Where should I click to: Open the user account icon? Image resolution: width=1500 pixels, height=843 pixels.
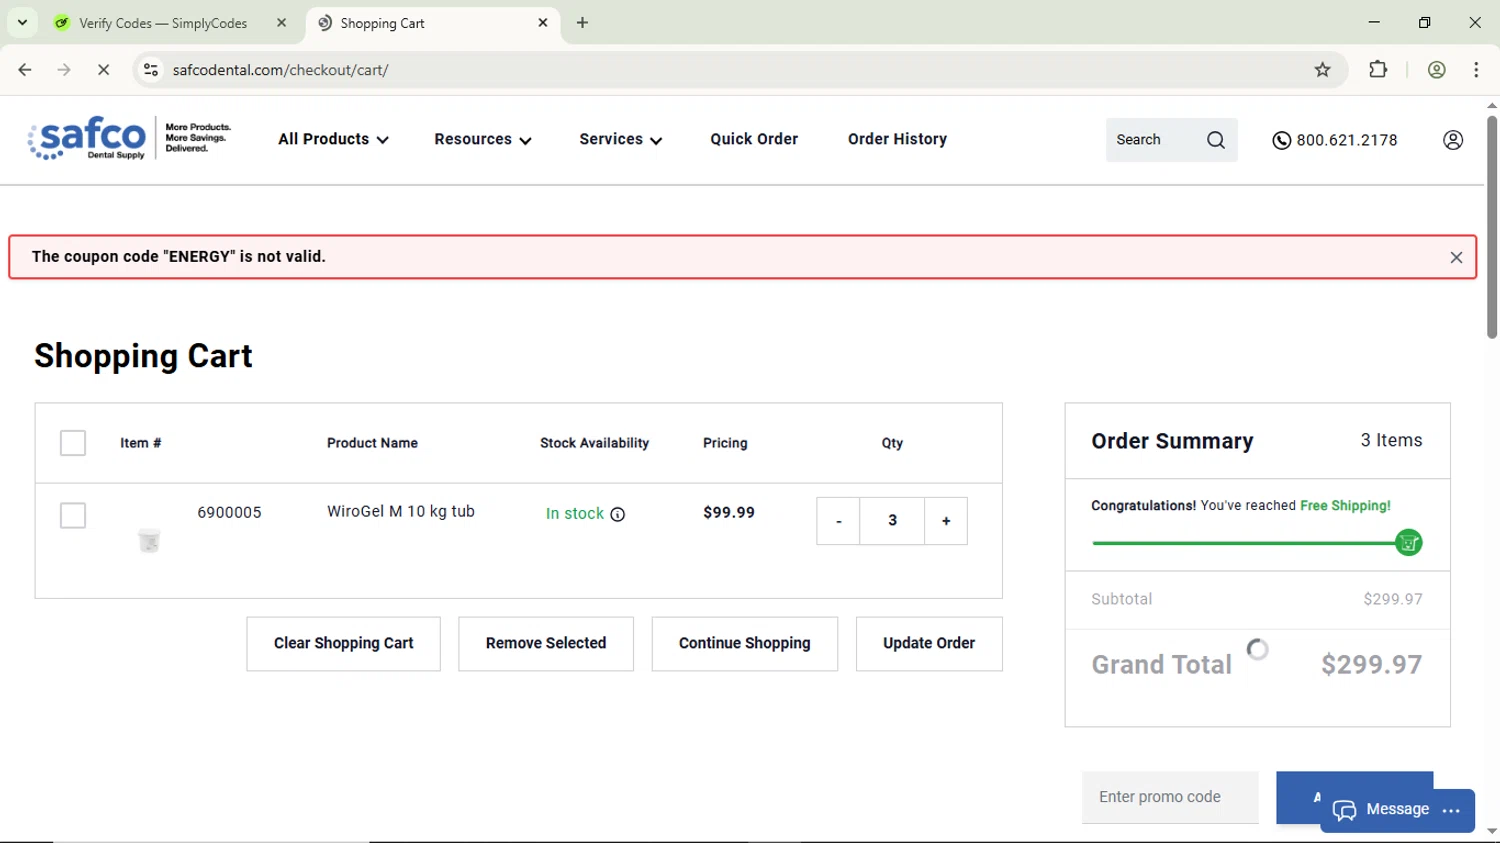tap(1453, 140)
